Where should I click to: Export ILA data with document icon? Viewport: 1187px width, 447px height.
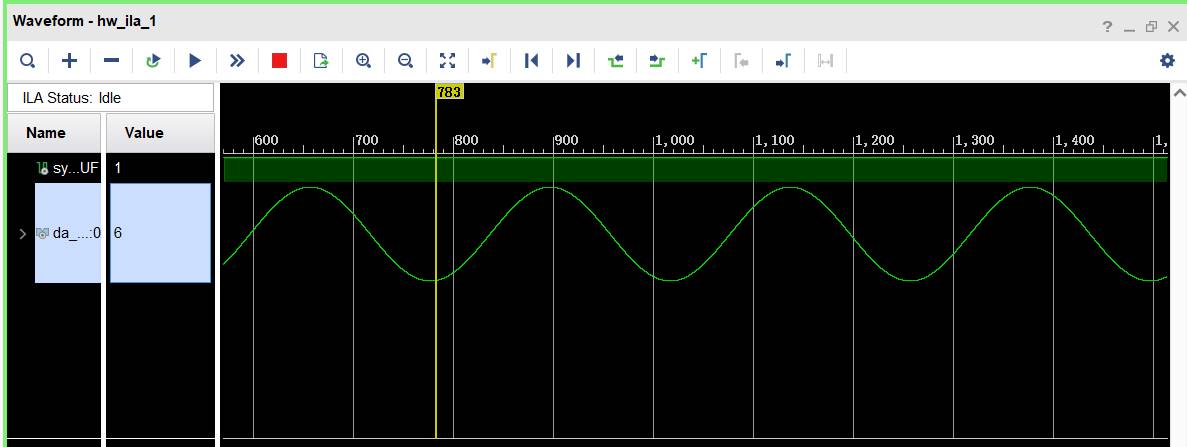(321, 61)
